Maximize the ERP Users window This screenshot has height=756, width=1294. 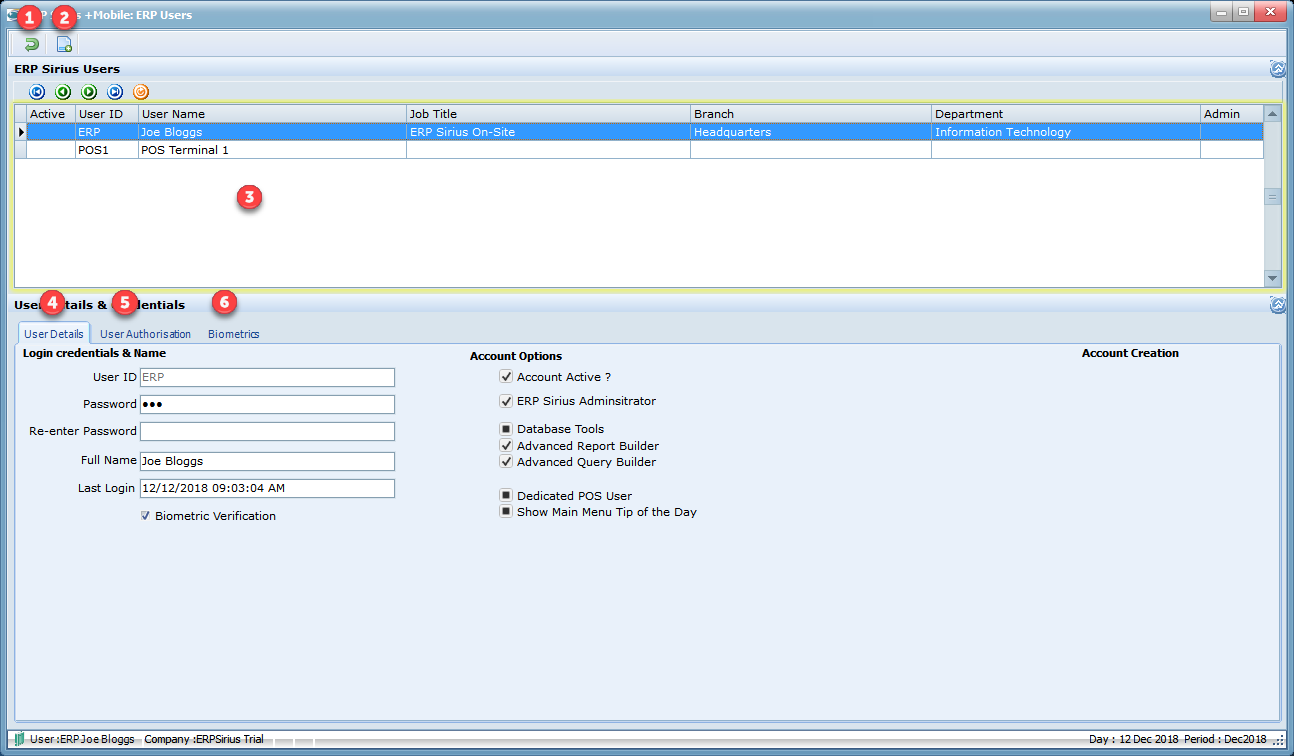(1242, 12)
